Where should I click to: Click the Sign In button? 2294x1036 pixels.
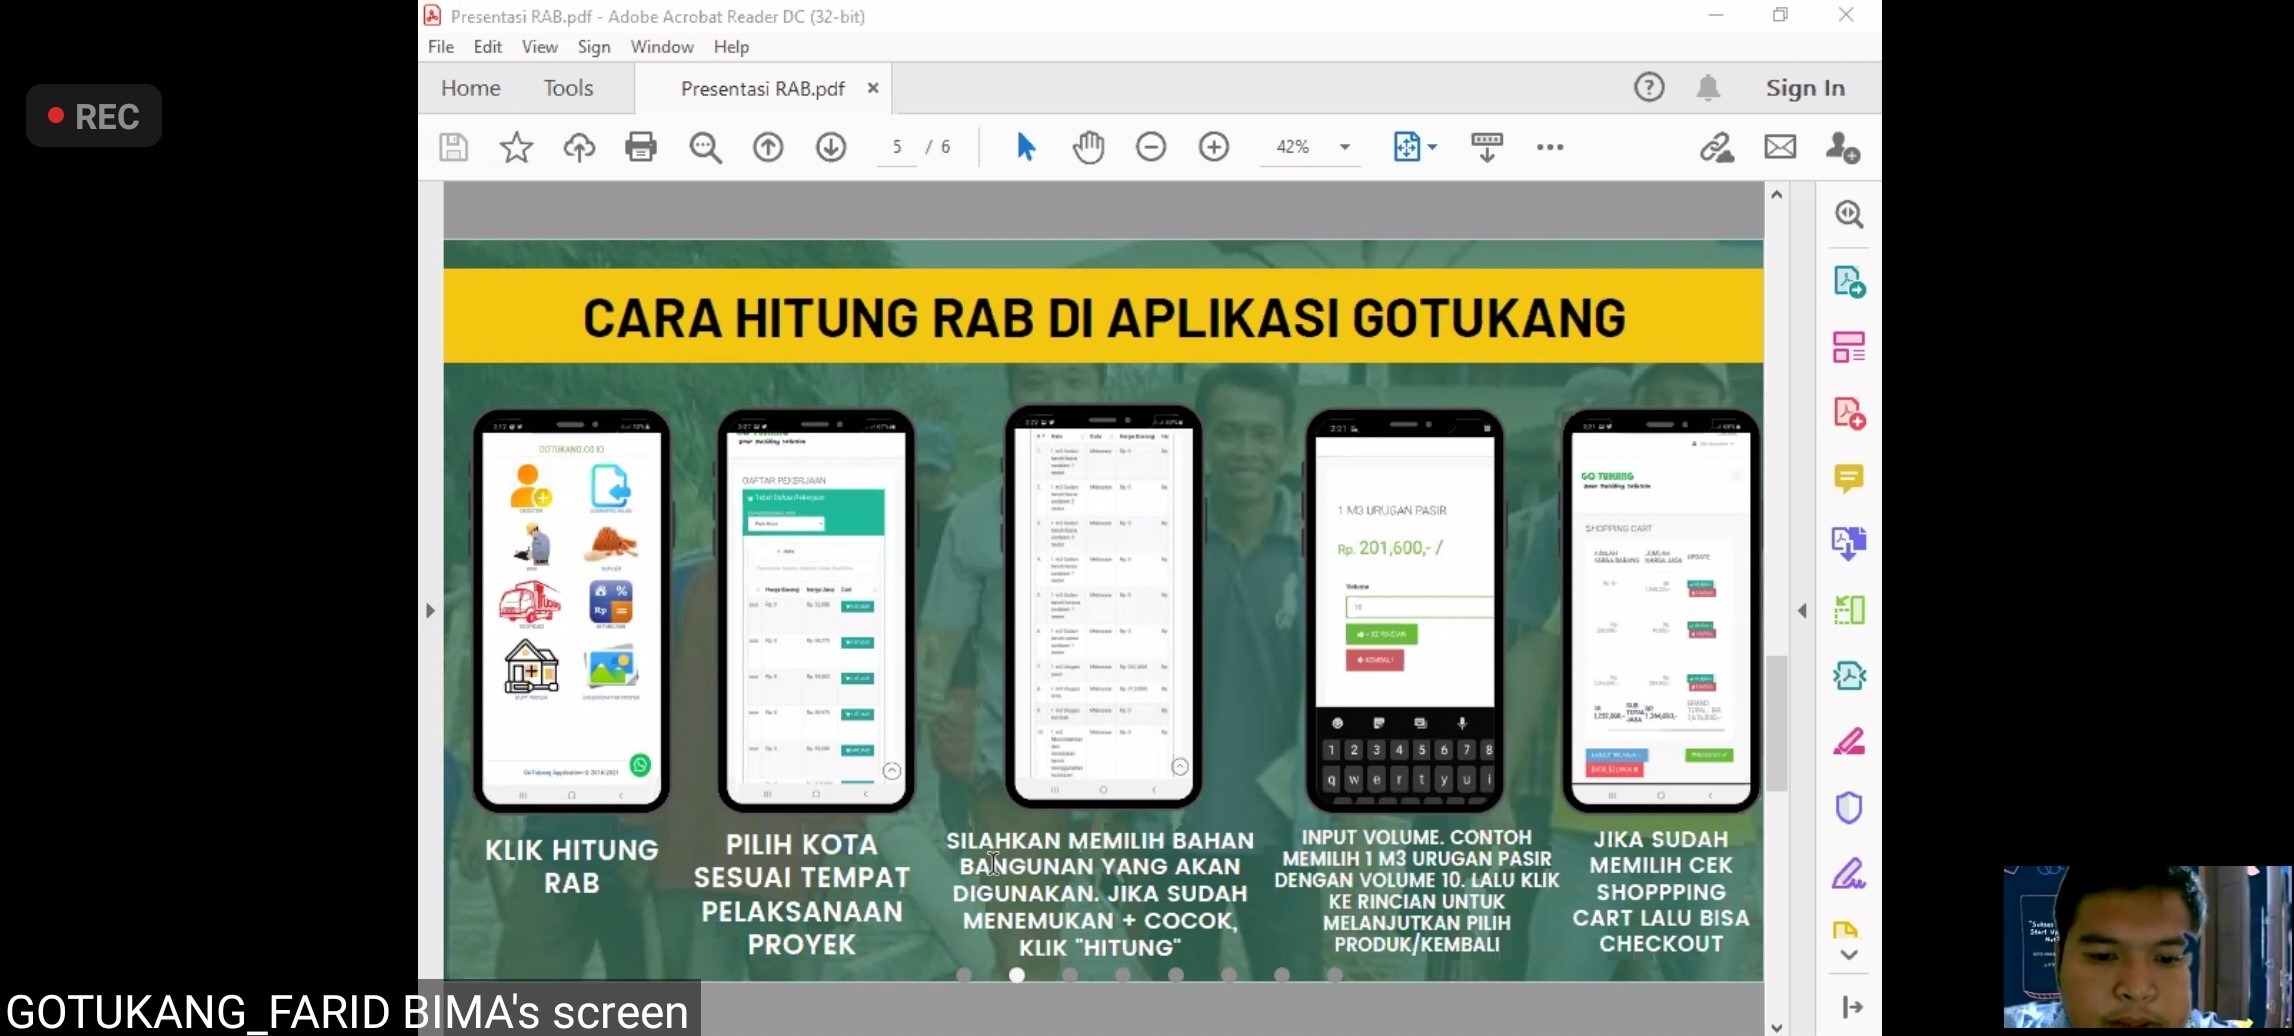click(x=1805, y=88)
